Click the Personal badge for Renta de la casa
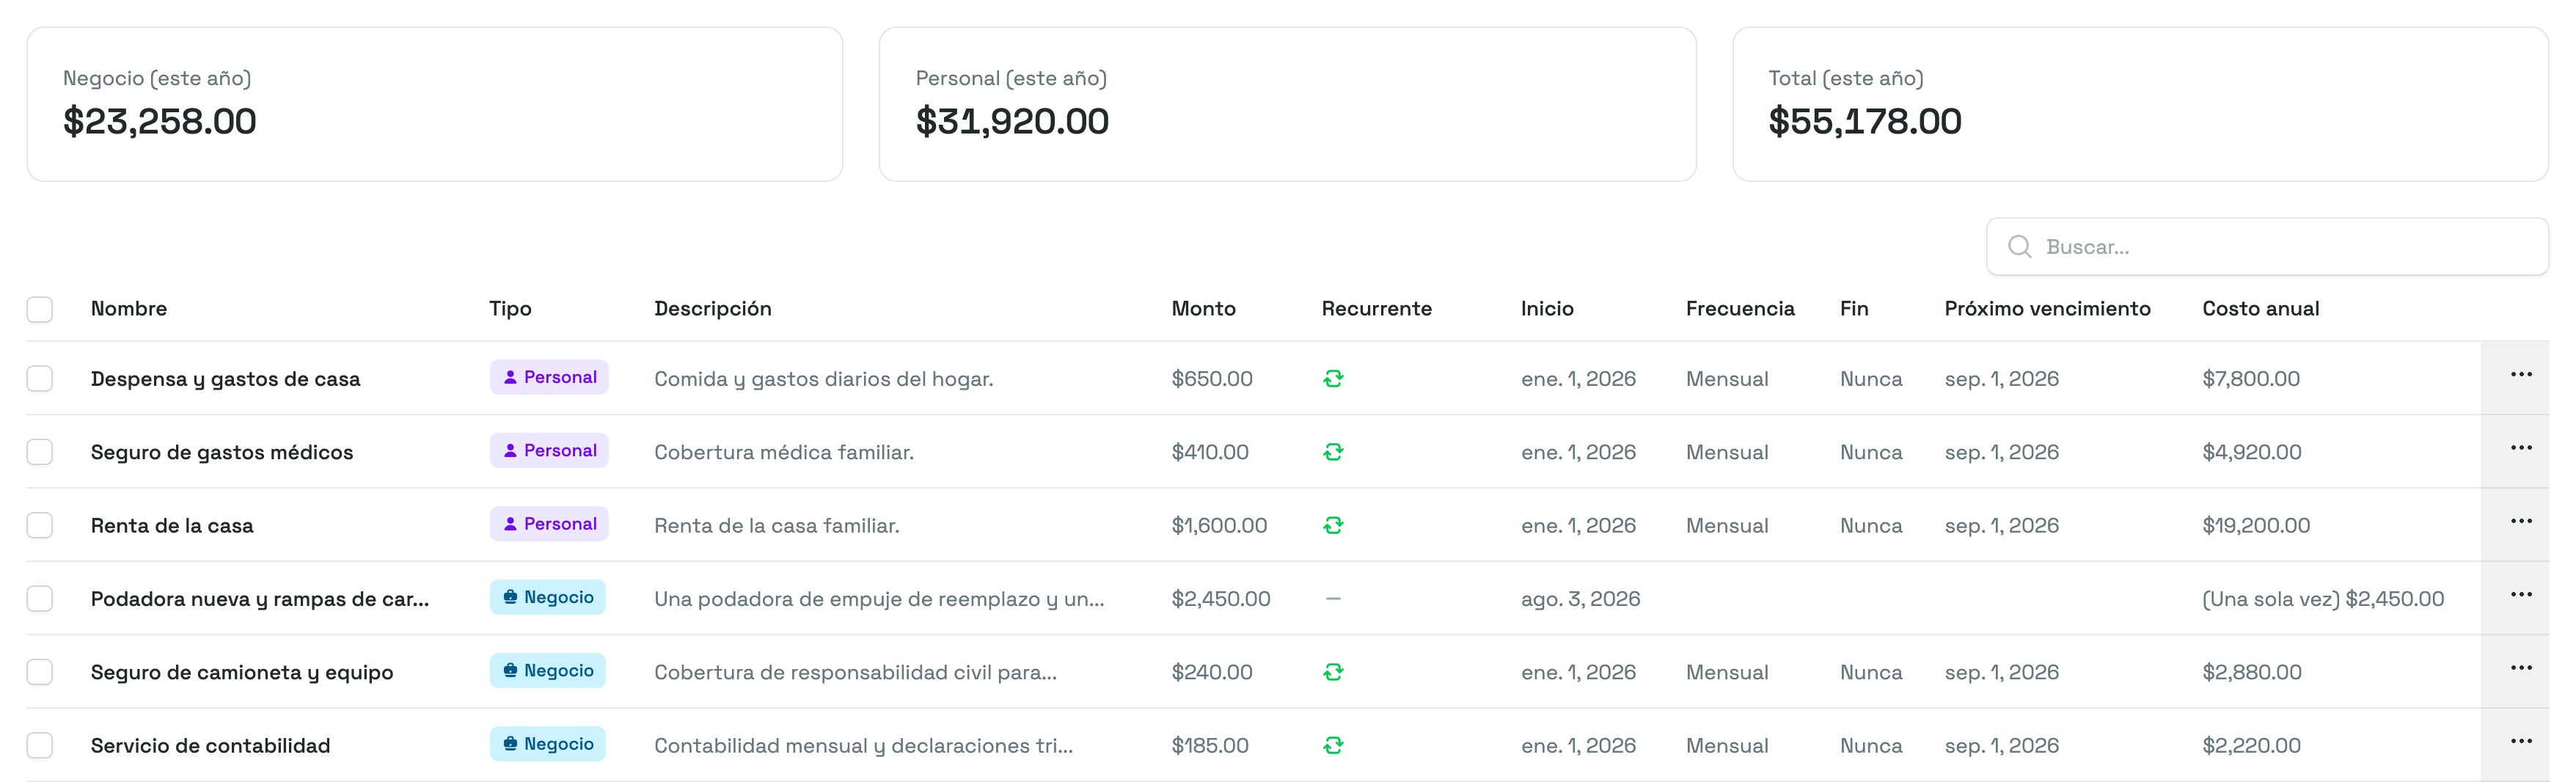 click(549, 524)
